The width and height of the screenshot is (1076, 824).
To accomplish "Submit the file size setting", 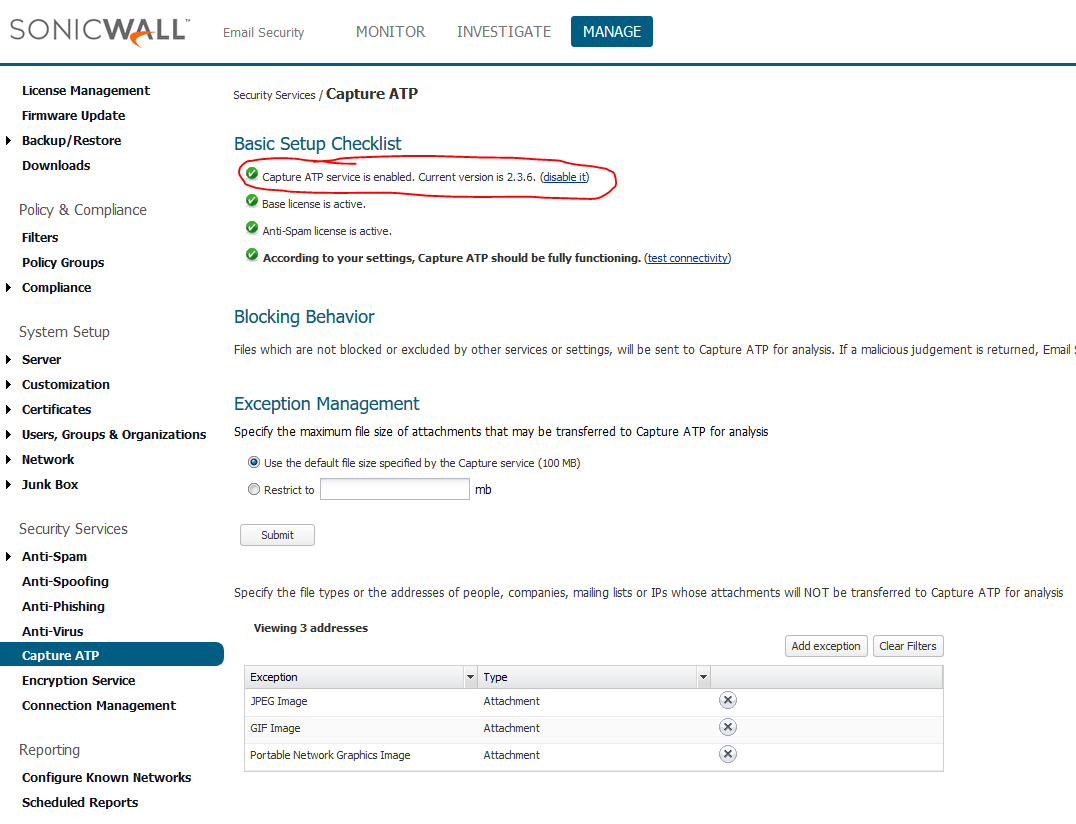I will tap(277, 535).
